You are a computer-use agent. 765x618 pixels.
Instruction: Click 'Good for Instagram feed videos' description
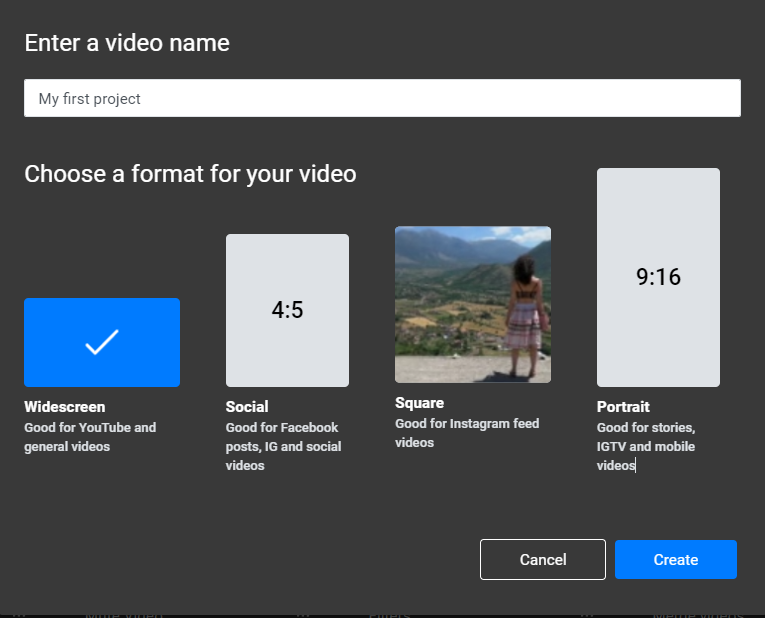pos(467,433)
